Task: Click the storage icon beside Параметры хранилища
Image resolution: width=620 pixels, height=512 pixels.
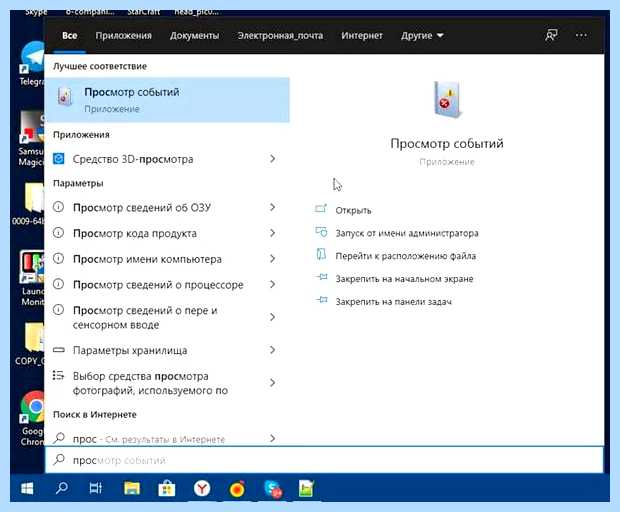Action: tap(59, 350)
